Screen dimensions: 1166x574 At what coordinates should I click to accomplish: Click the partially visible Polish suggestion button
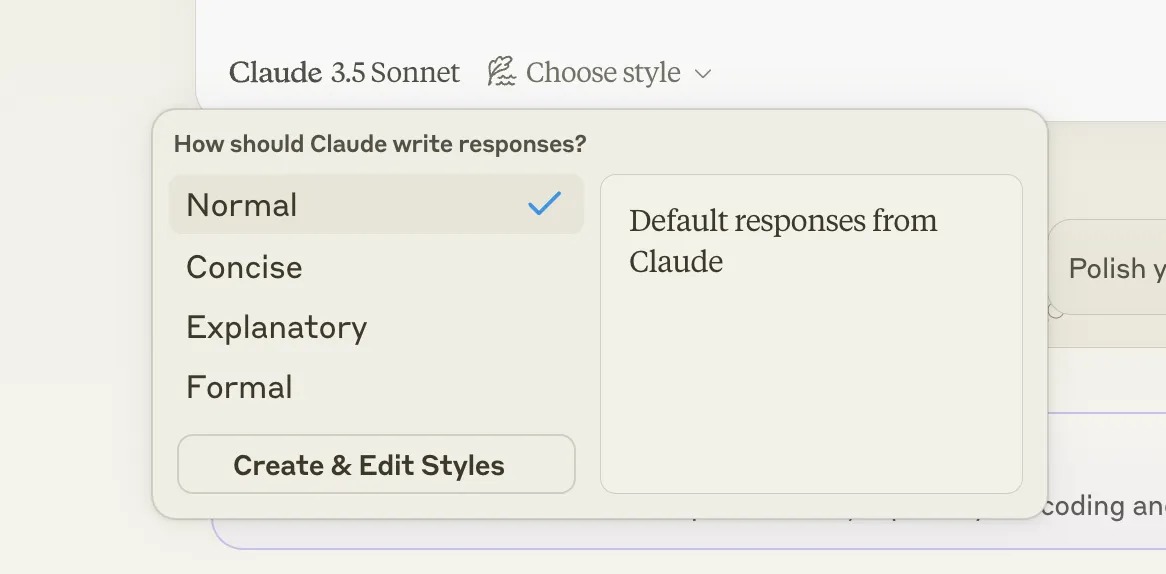pos(1106,268)
